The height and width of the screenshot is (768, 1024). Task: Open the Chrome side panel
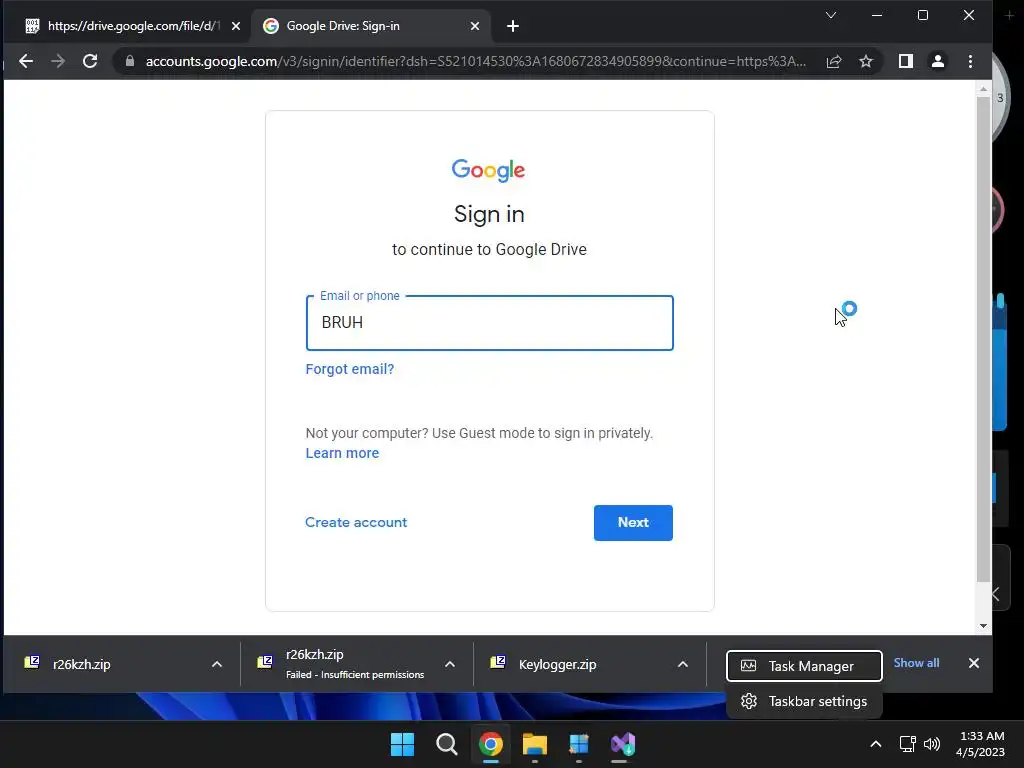coord(906,61)
